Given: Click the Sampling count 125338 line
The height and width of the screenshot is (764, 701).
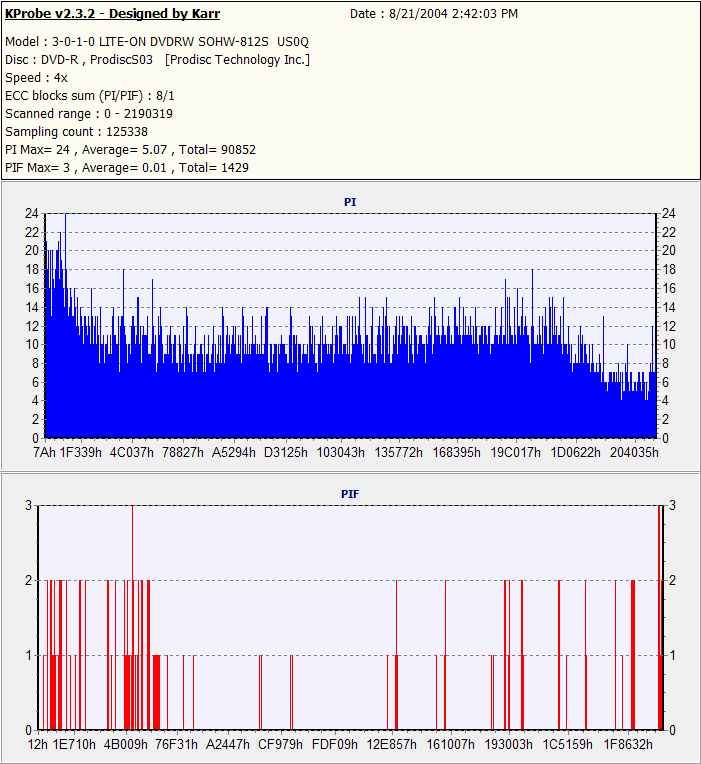Looking at the screenshot, I should 76,132.
